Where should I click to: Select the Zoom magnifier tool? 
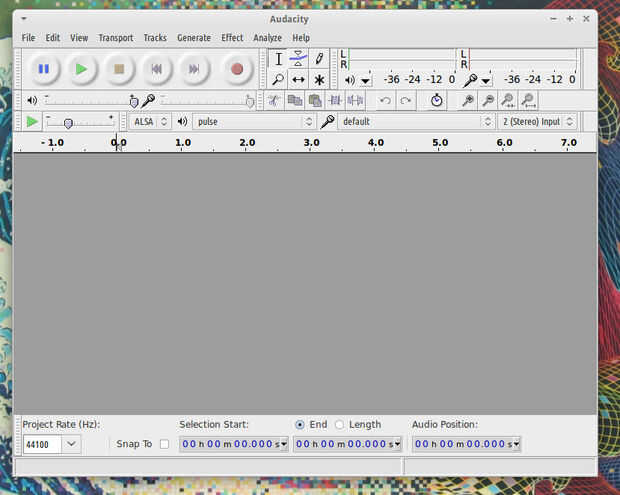[x=278, y=79]
